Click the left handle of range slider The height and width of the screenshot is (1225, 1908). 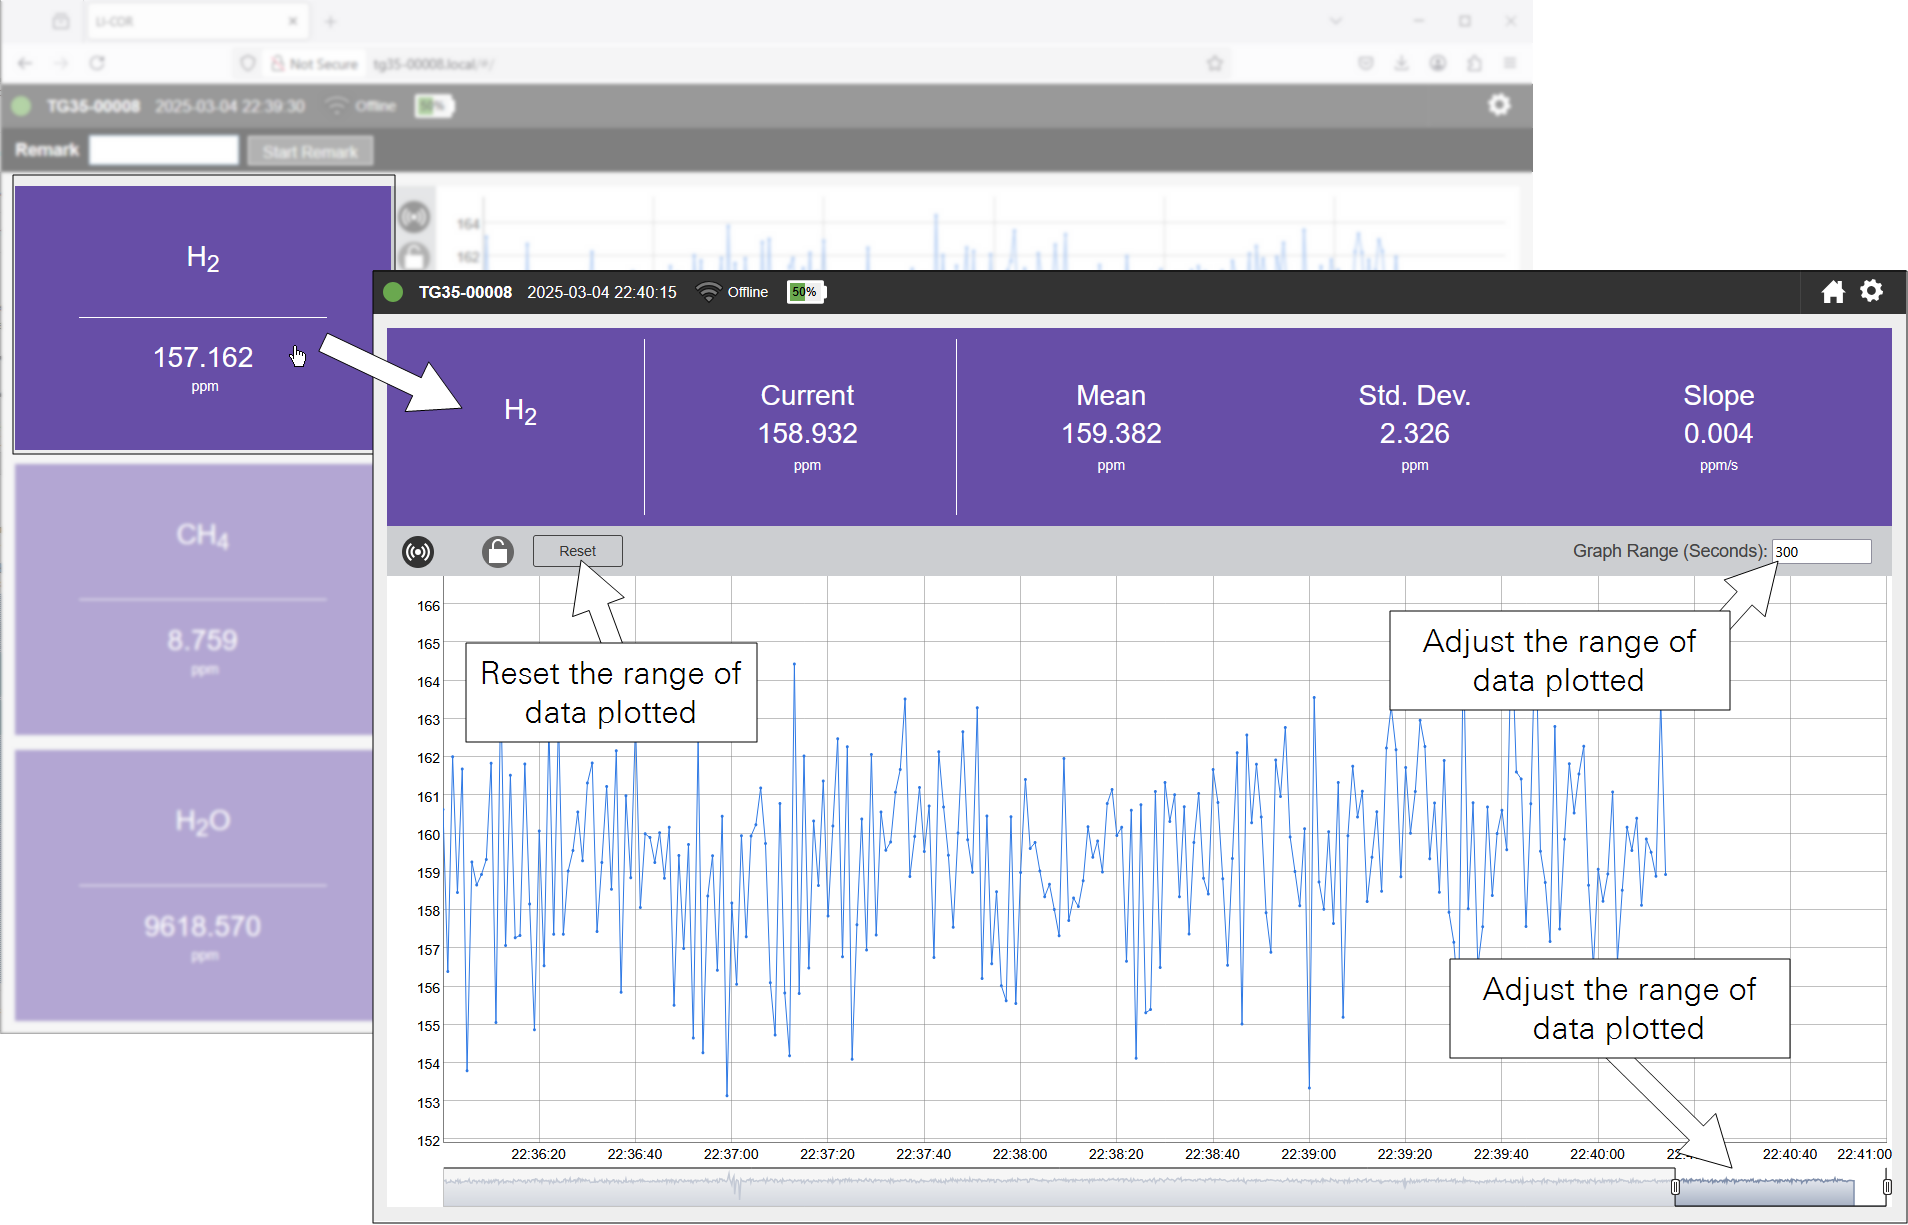tap(1675, 1187)
